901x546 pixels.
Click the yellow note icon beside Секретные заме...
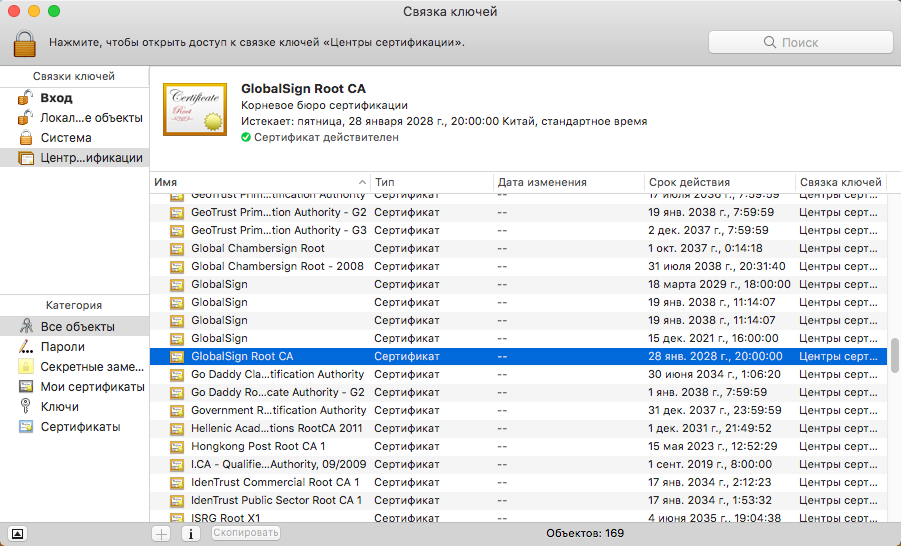(26, 367)
